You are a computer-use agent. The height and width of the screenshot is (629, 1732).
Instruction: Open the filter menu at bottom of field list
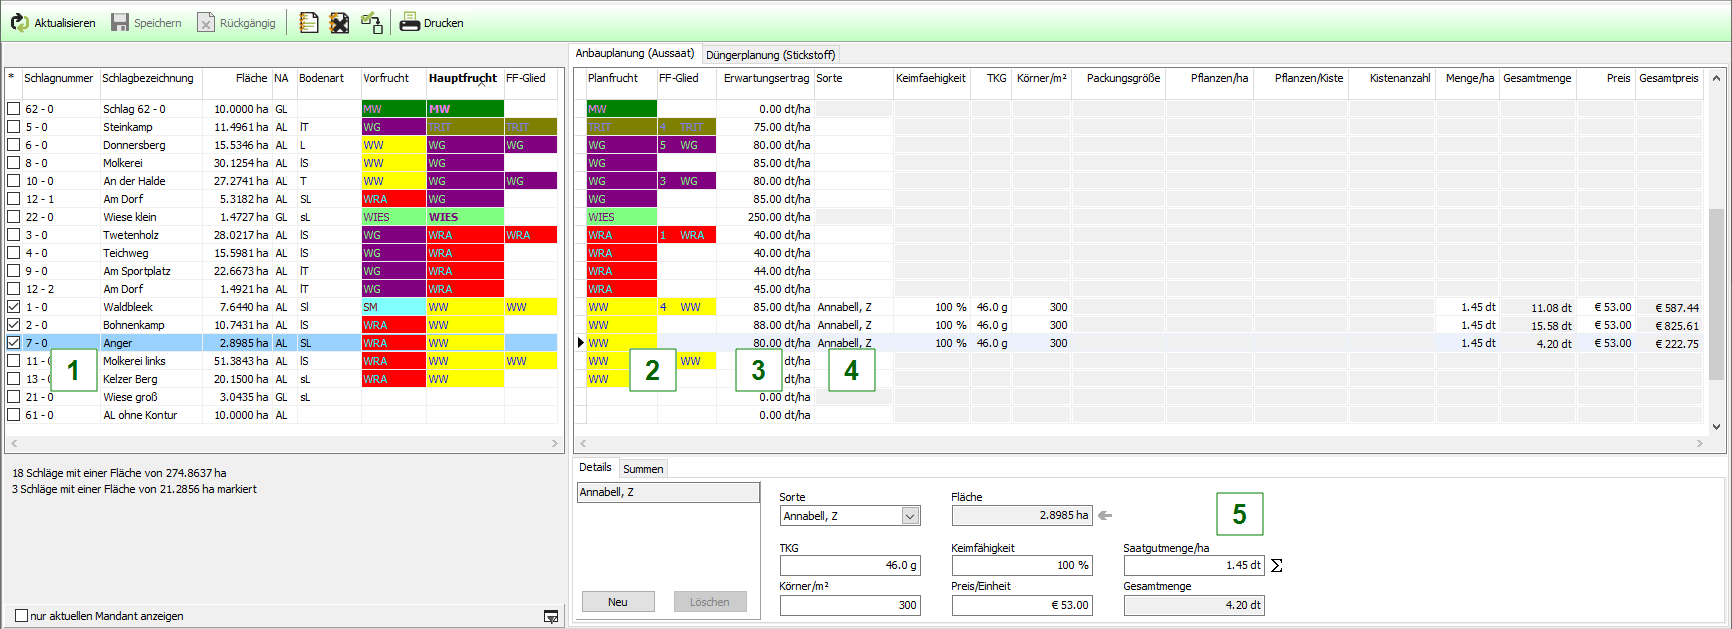coord(551,617)
